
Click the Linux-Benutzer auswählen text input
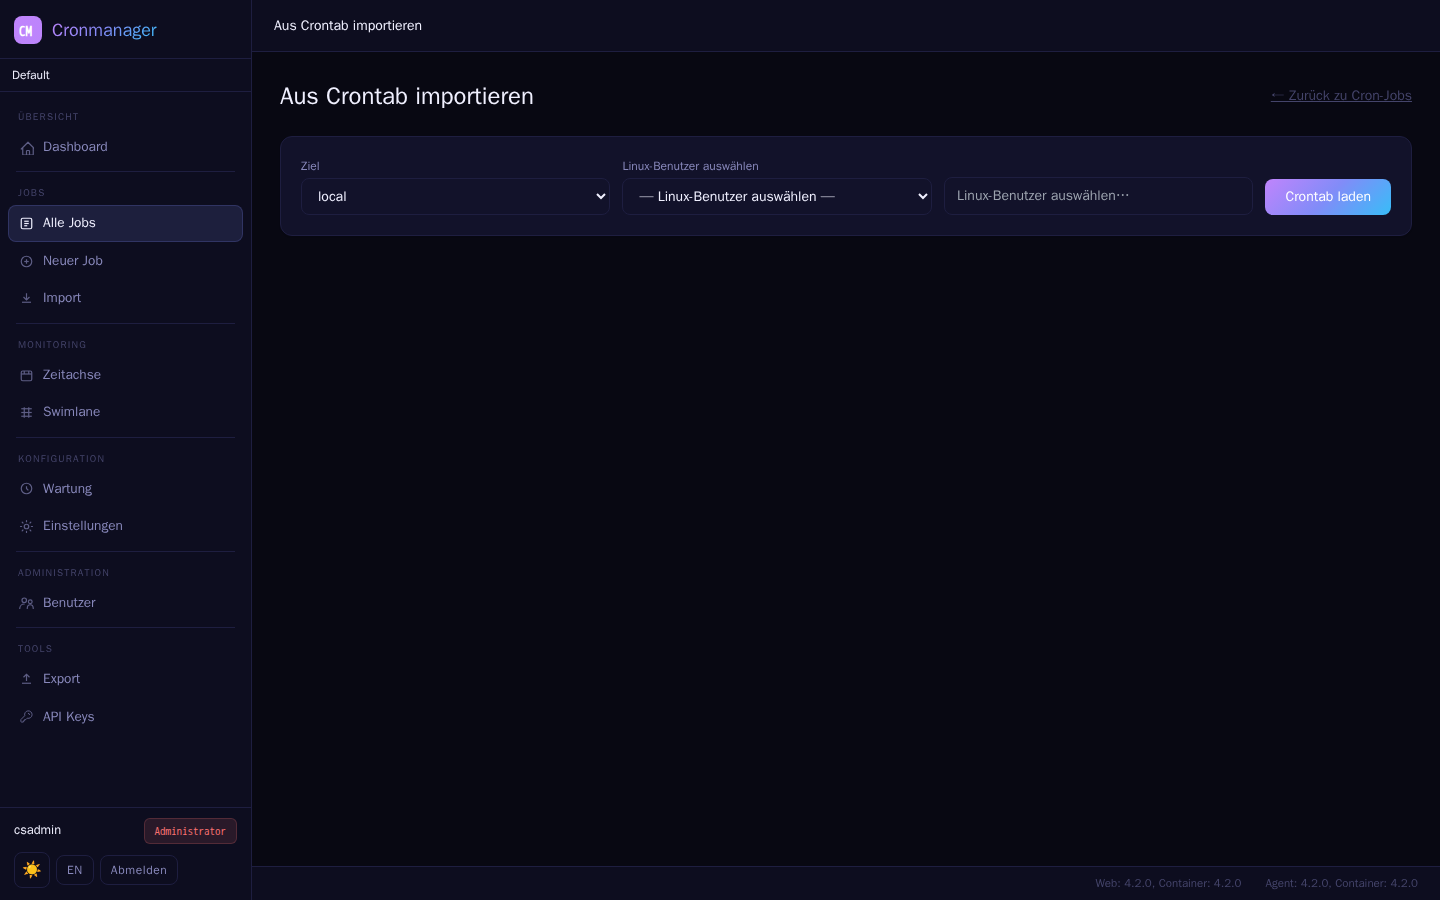[1098, 196]
